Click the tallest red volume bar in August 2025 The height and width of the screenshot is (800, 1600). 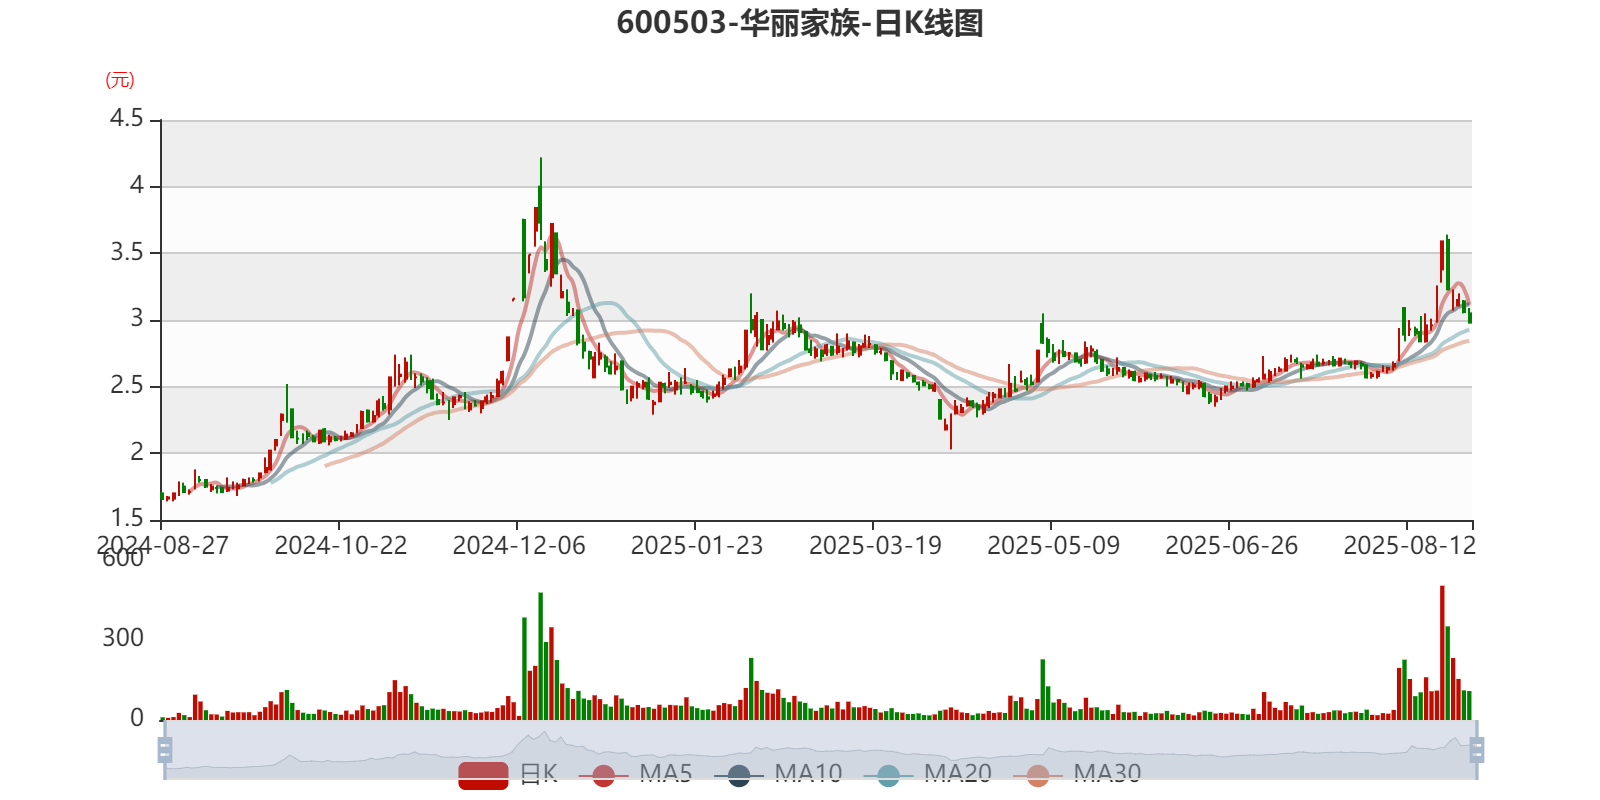(x=1442, y=653)
